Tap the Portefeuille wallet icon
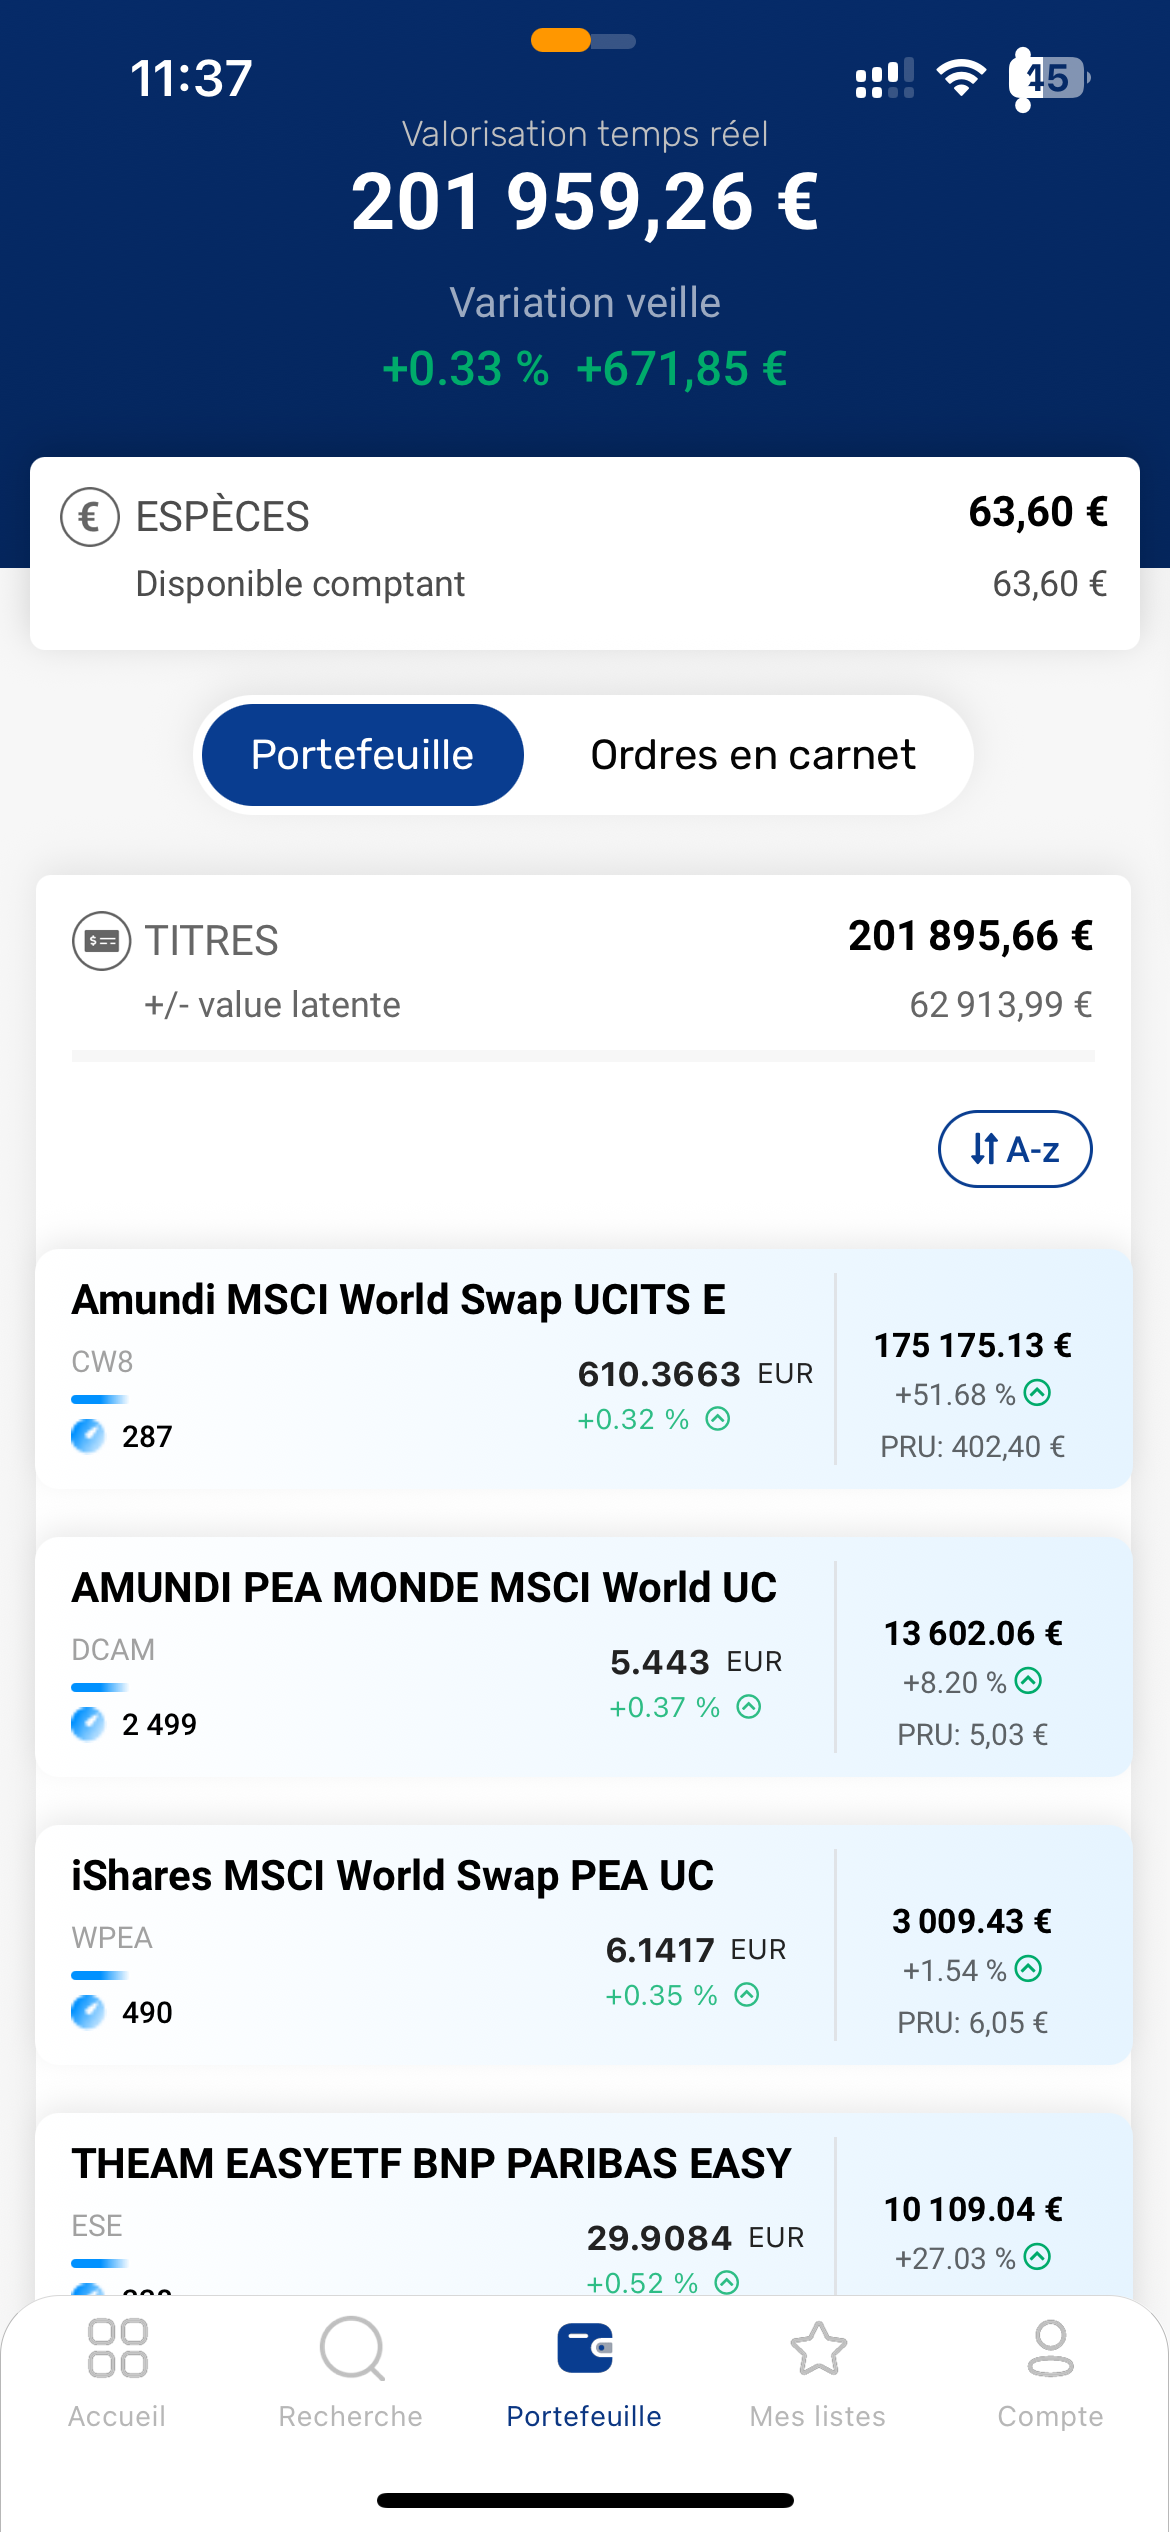 [585, 2348]
